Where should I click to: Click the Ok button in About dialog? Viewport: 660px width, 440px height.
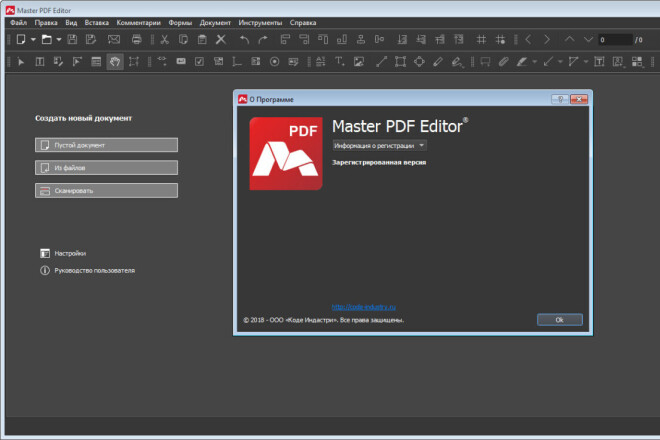pos(560,320)
